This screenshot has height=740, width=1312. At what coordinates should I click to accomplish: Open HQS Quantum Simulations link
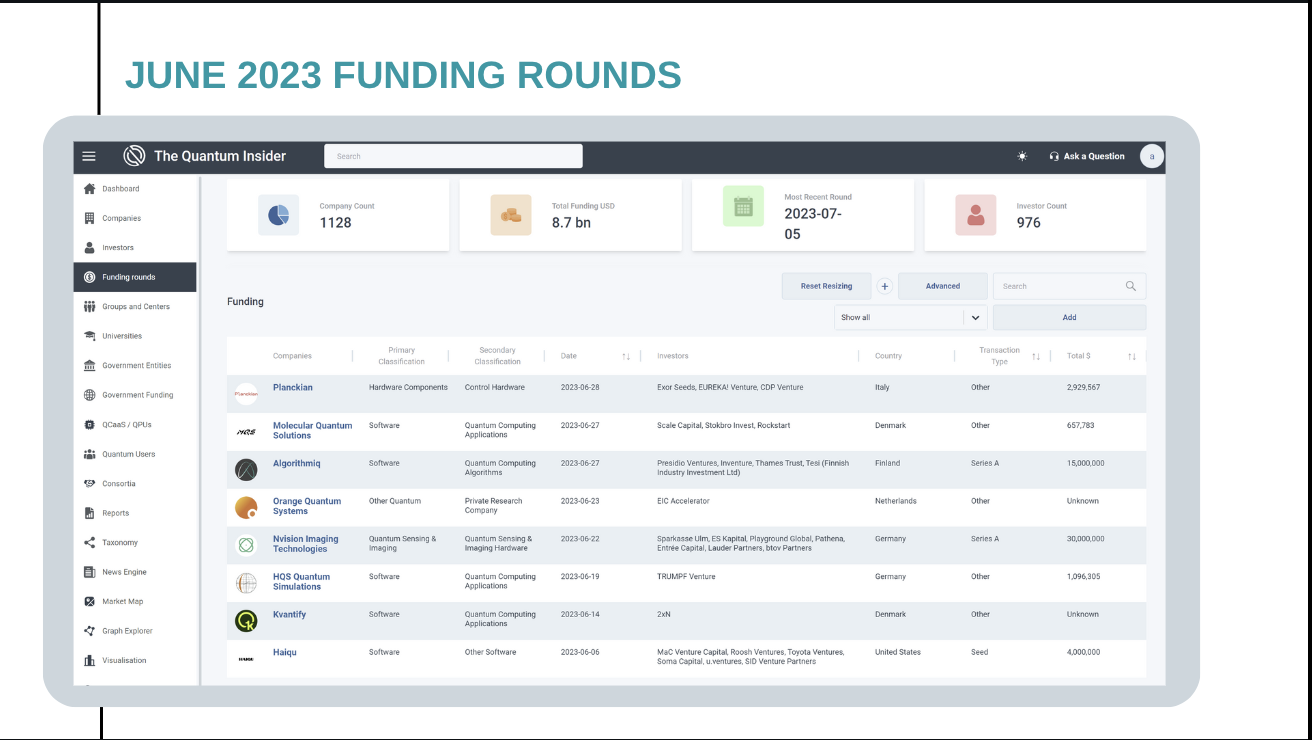pos(302,582)
